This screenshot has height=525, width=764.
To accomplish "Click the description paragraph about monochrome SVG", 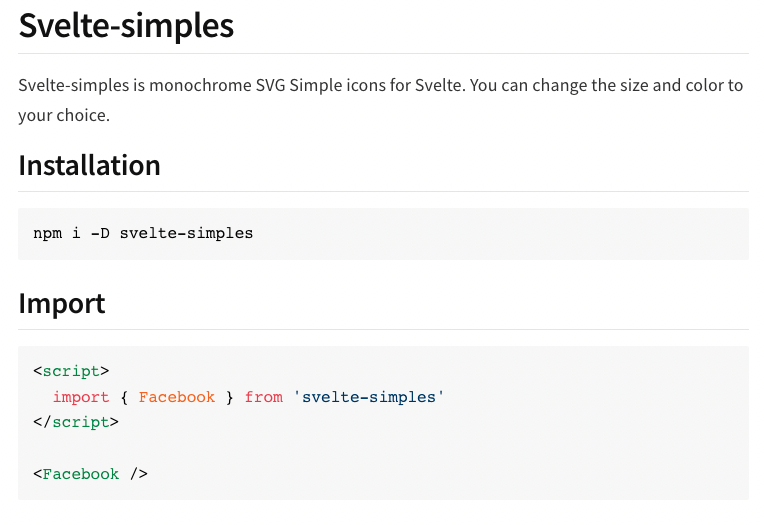I will click(381, 100).
